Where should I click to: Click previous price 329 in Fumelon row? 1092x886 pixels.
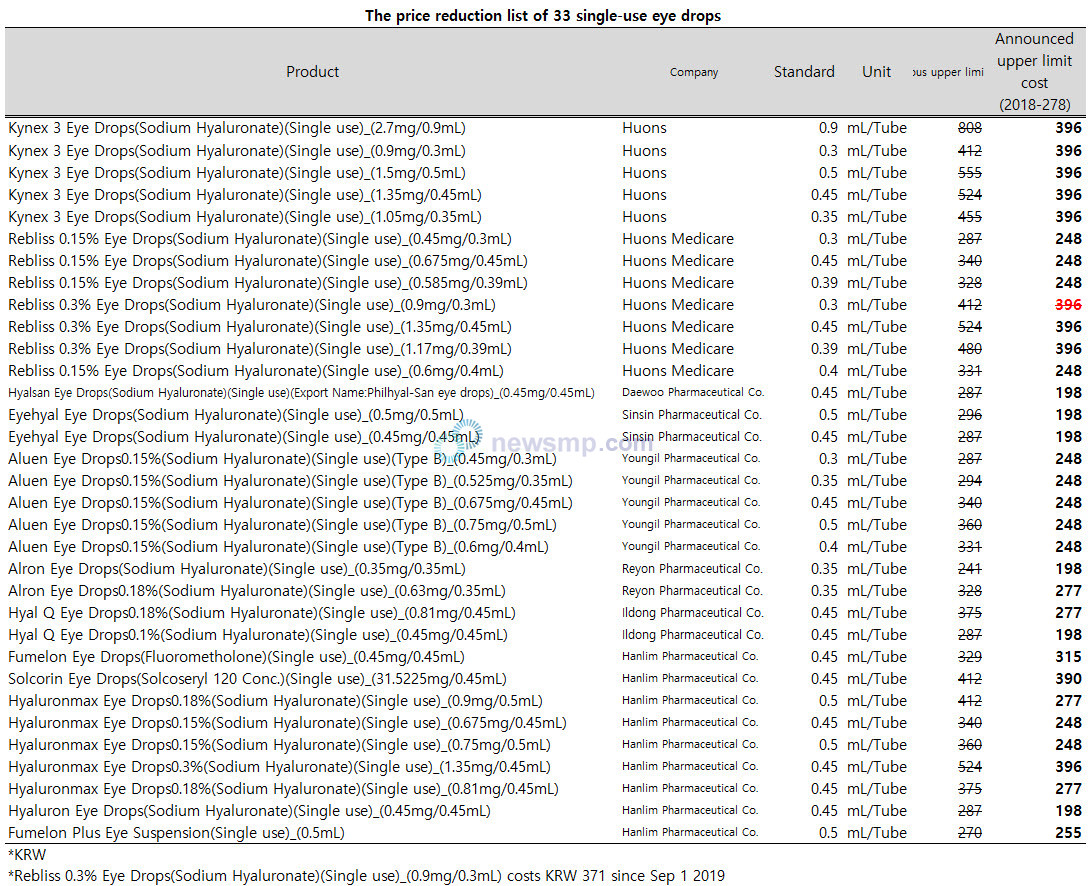969,658
